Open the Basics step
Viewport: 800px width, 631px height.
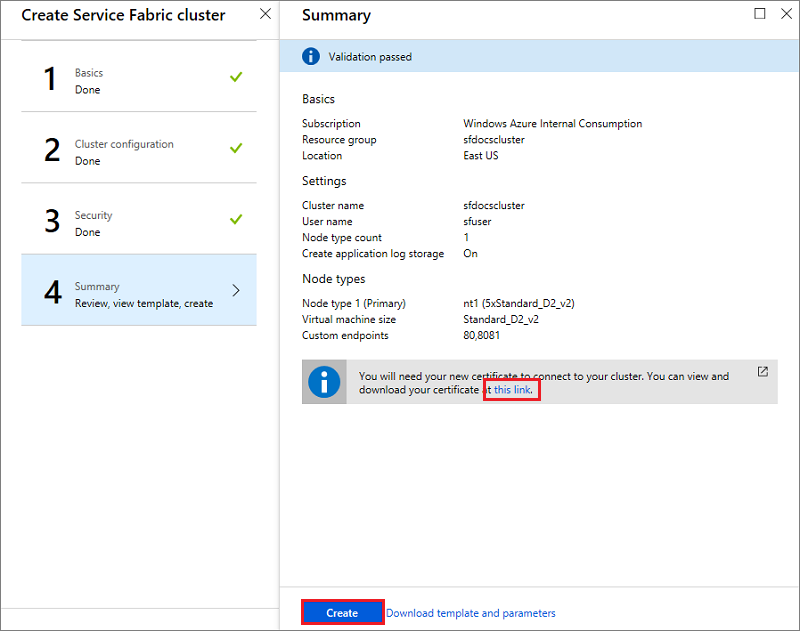[139, 77]
